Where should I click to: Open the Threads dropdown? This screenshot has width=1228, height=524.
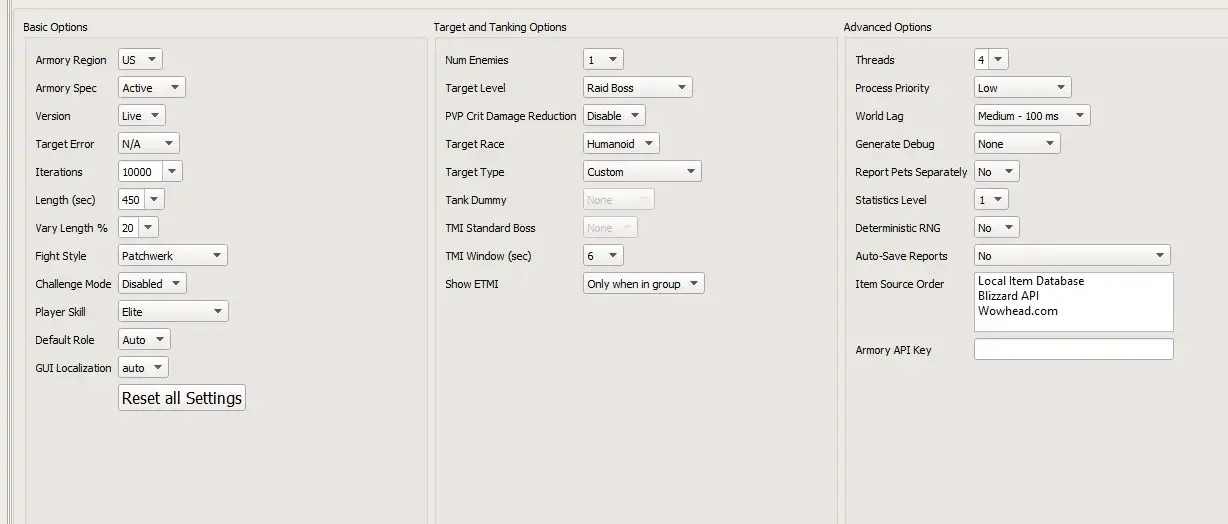click(x=991, y=60)
